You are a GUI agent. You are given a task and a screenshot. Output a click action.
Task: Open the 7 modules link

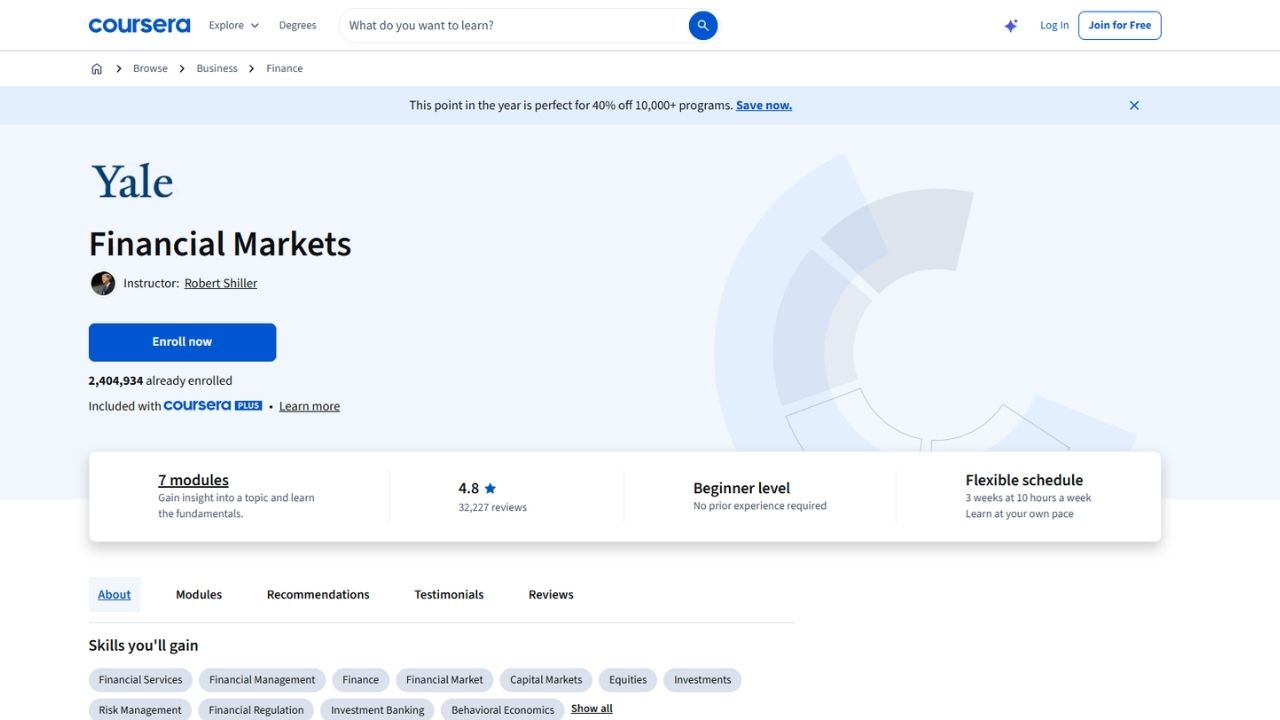click(193, 480)
